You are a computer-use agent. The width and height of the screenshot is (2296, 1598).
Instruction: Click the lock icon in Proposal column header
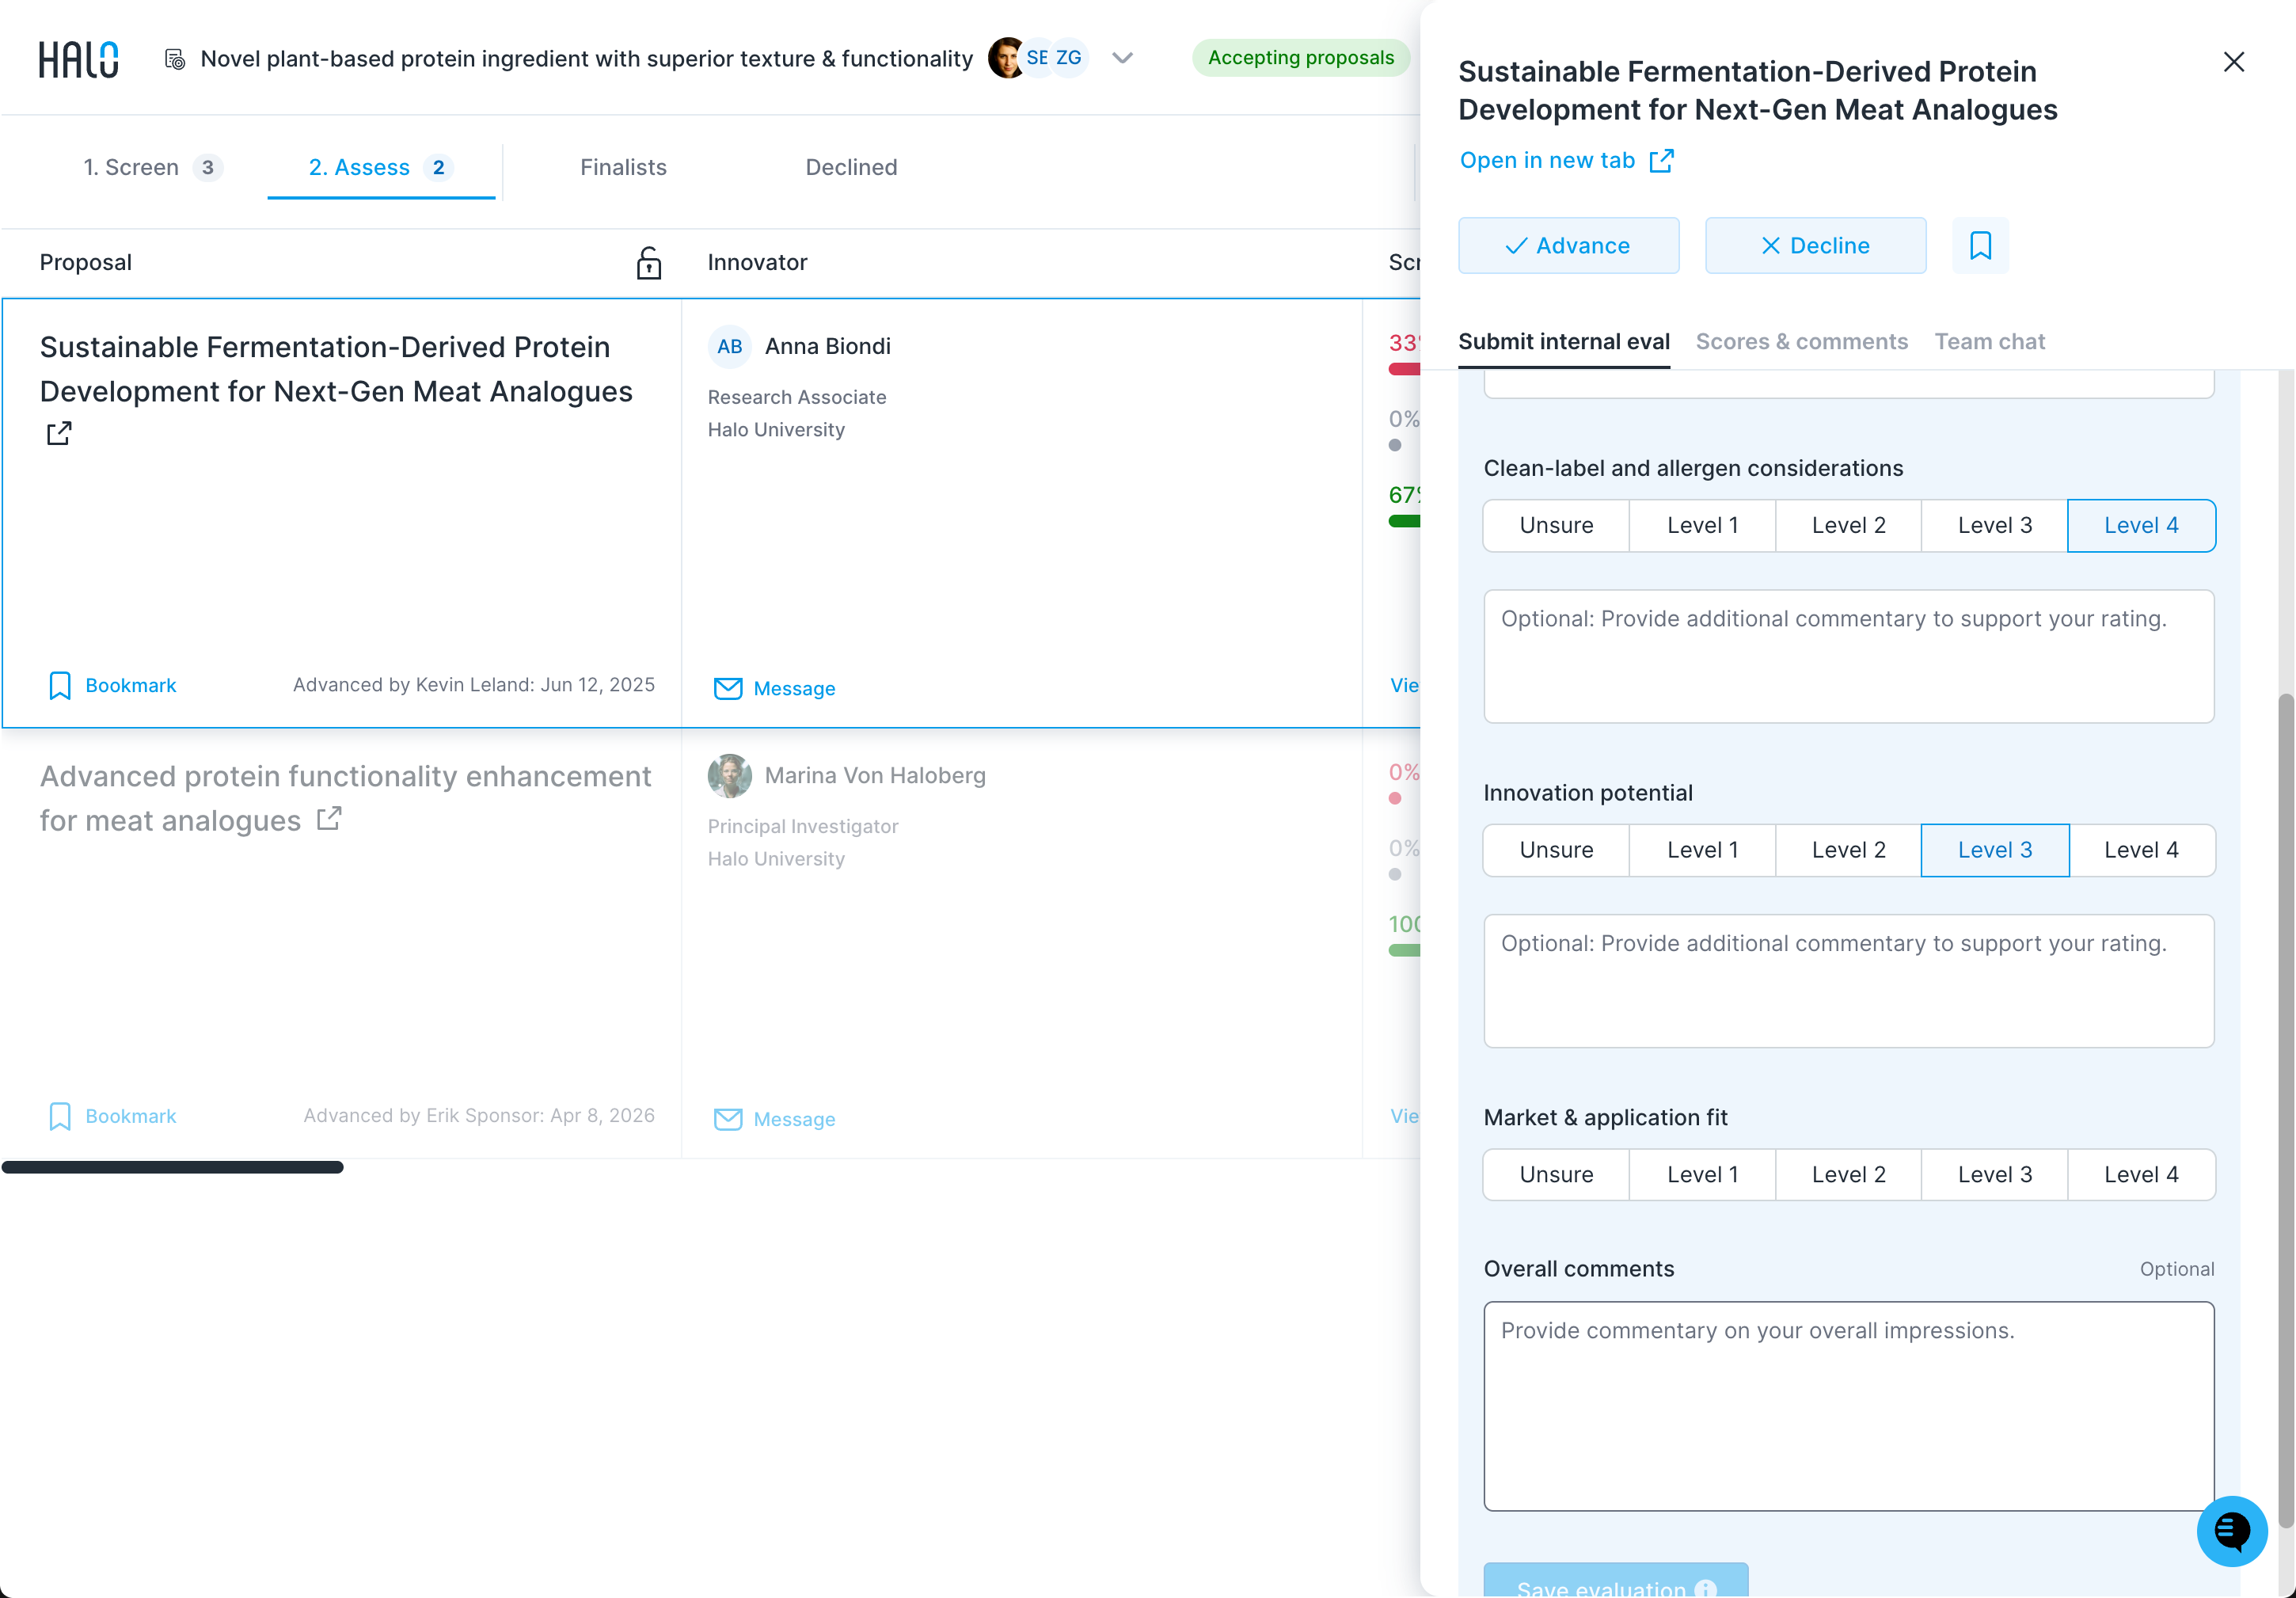pos(649,263)
